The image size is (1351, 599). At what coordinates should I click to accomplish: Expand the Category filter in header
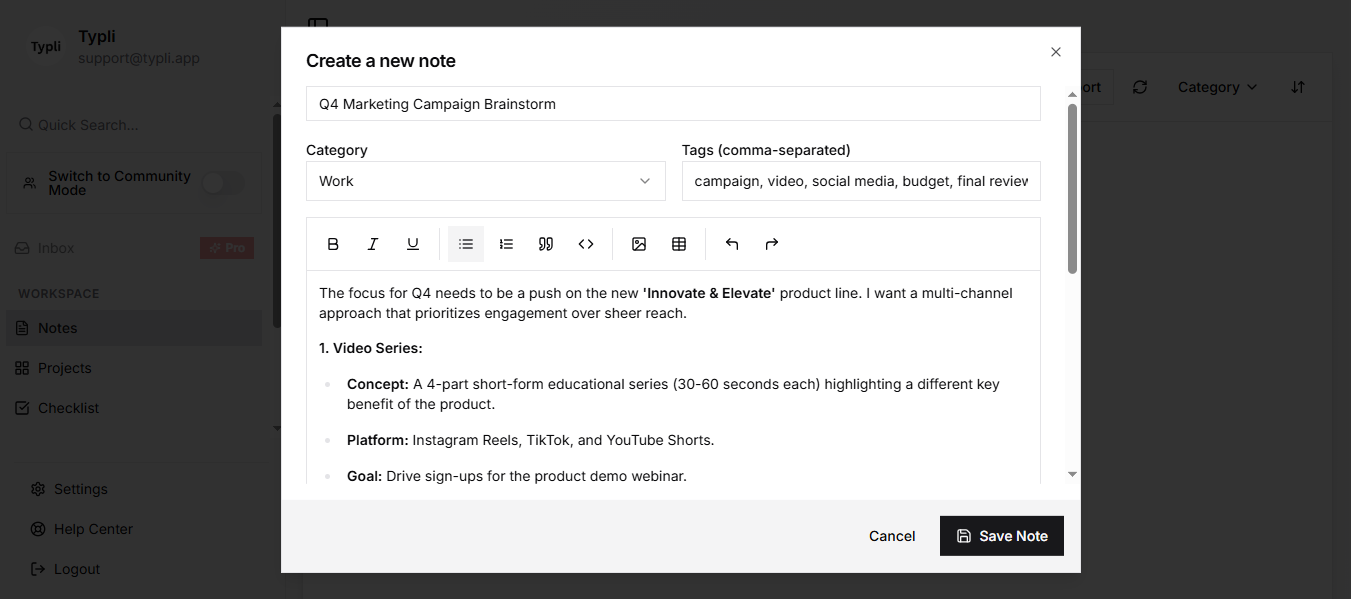pyautogui.click(x=1217, y=87)
